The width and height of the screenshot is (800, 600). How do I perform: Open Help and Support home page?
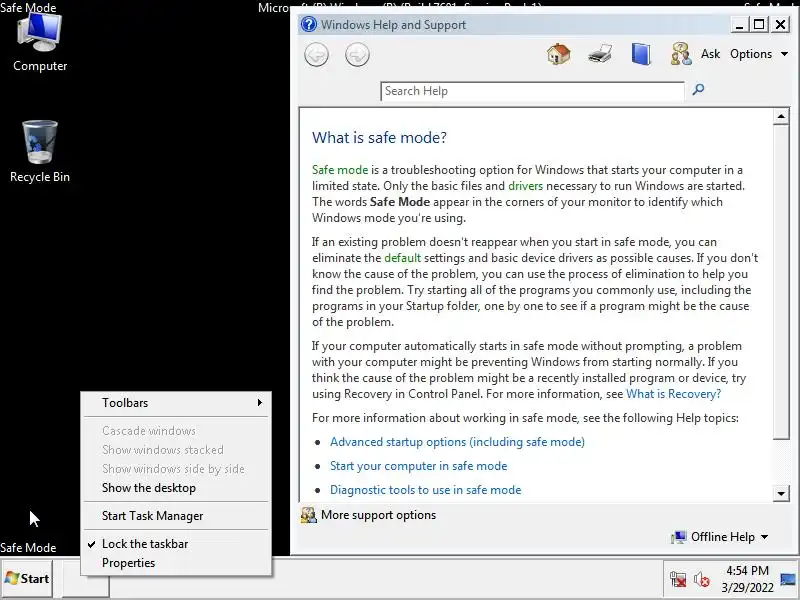click(558, 54)
